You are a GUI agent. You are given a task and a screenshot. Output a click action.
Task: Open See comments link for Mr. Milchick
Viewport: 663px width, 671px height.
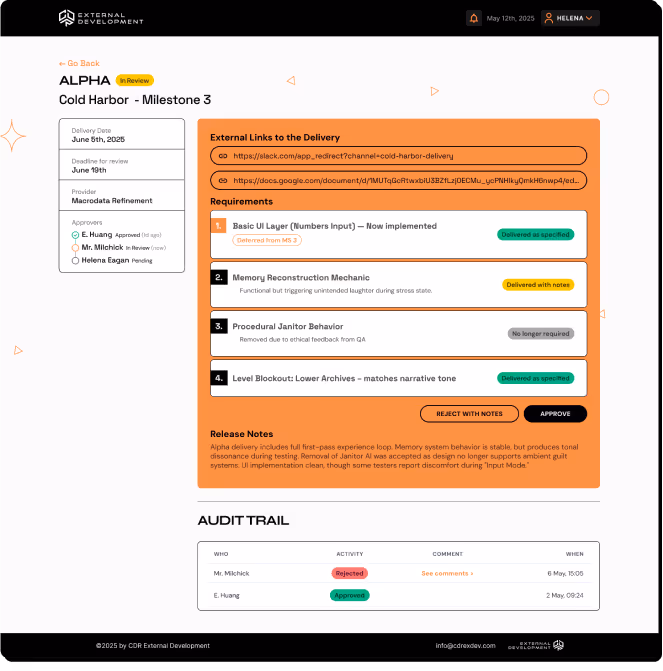point(447,573)
